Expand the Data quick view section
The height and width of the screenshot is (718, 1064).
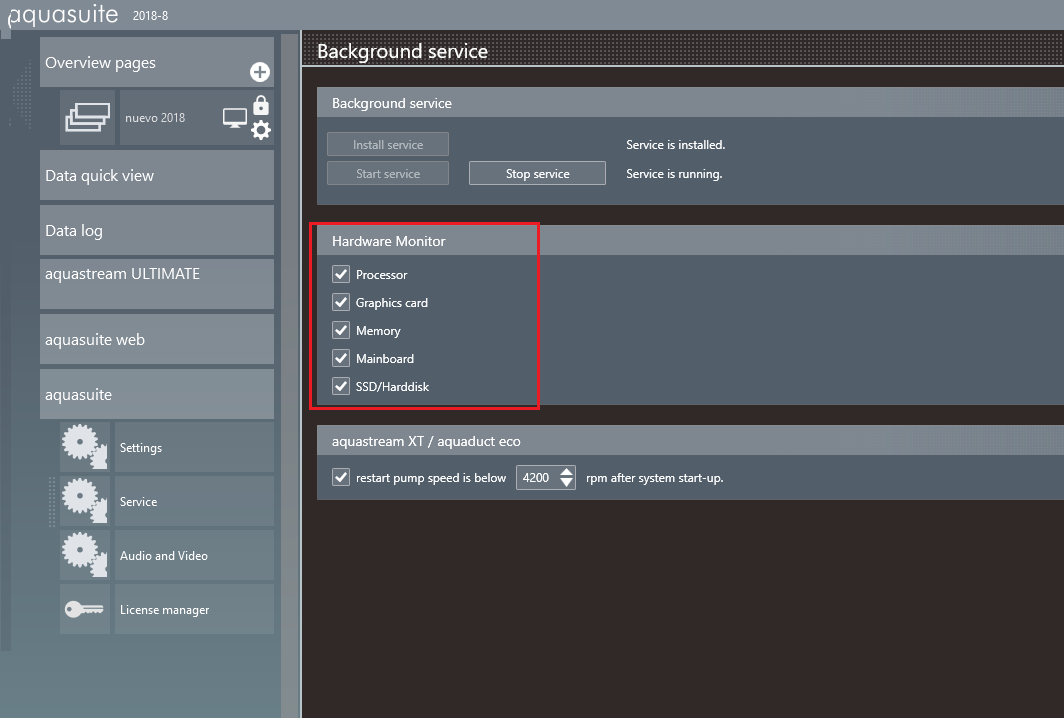coord(157,176)
